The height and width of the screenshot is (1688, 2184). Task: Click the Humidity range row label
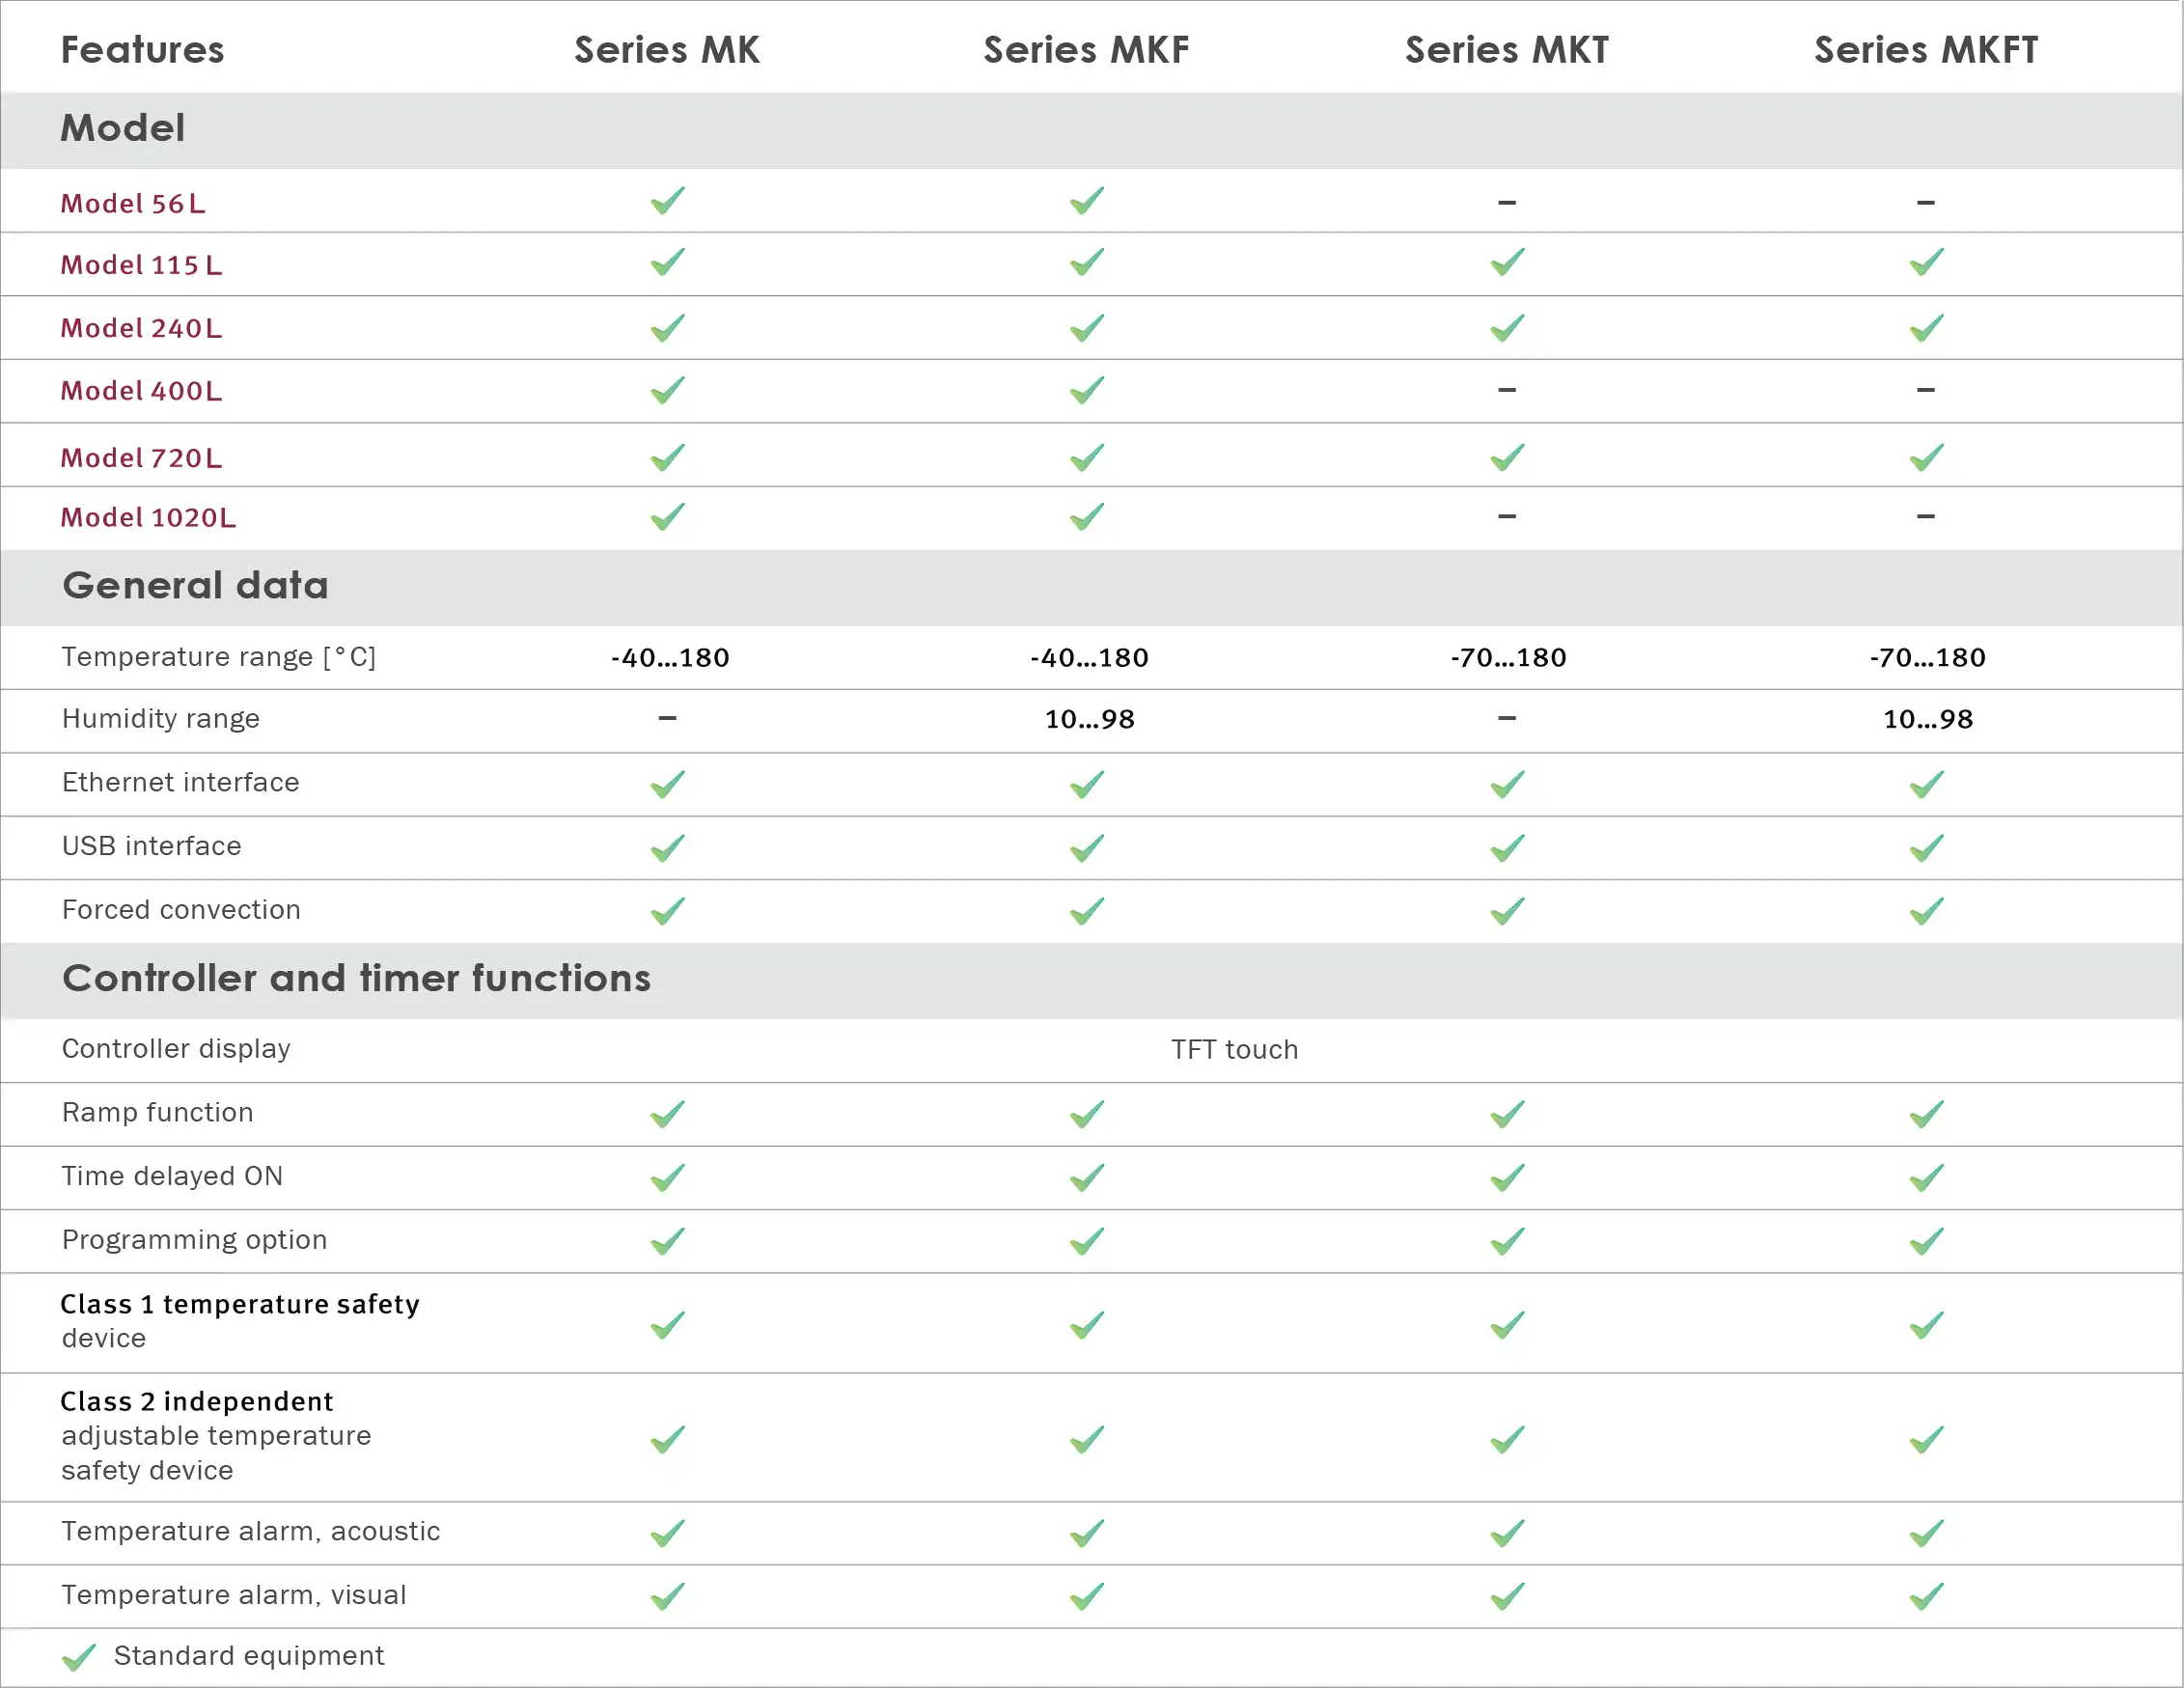click(x=161, y=719)
